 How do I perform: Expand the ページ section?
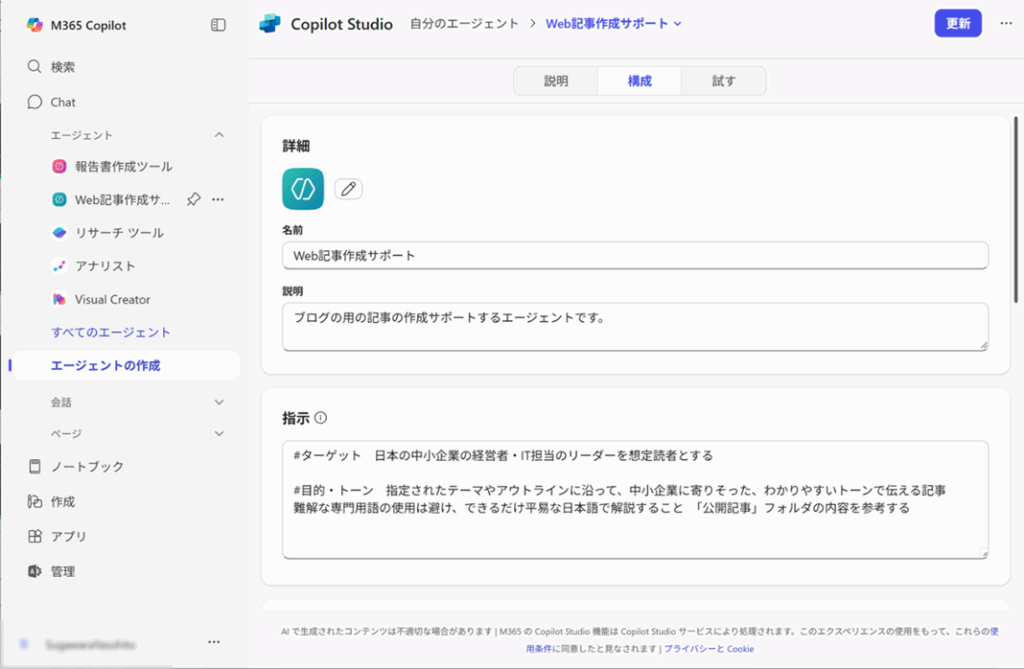(219, 434)
